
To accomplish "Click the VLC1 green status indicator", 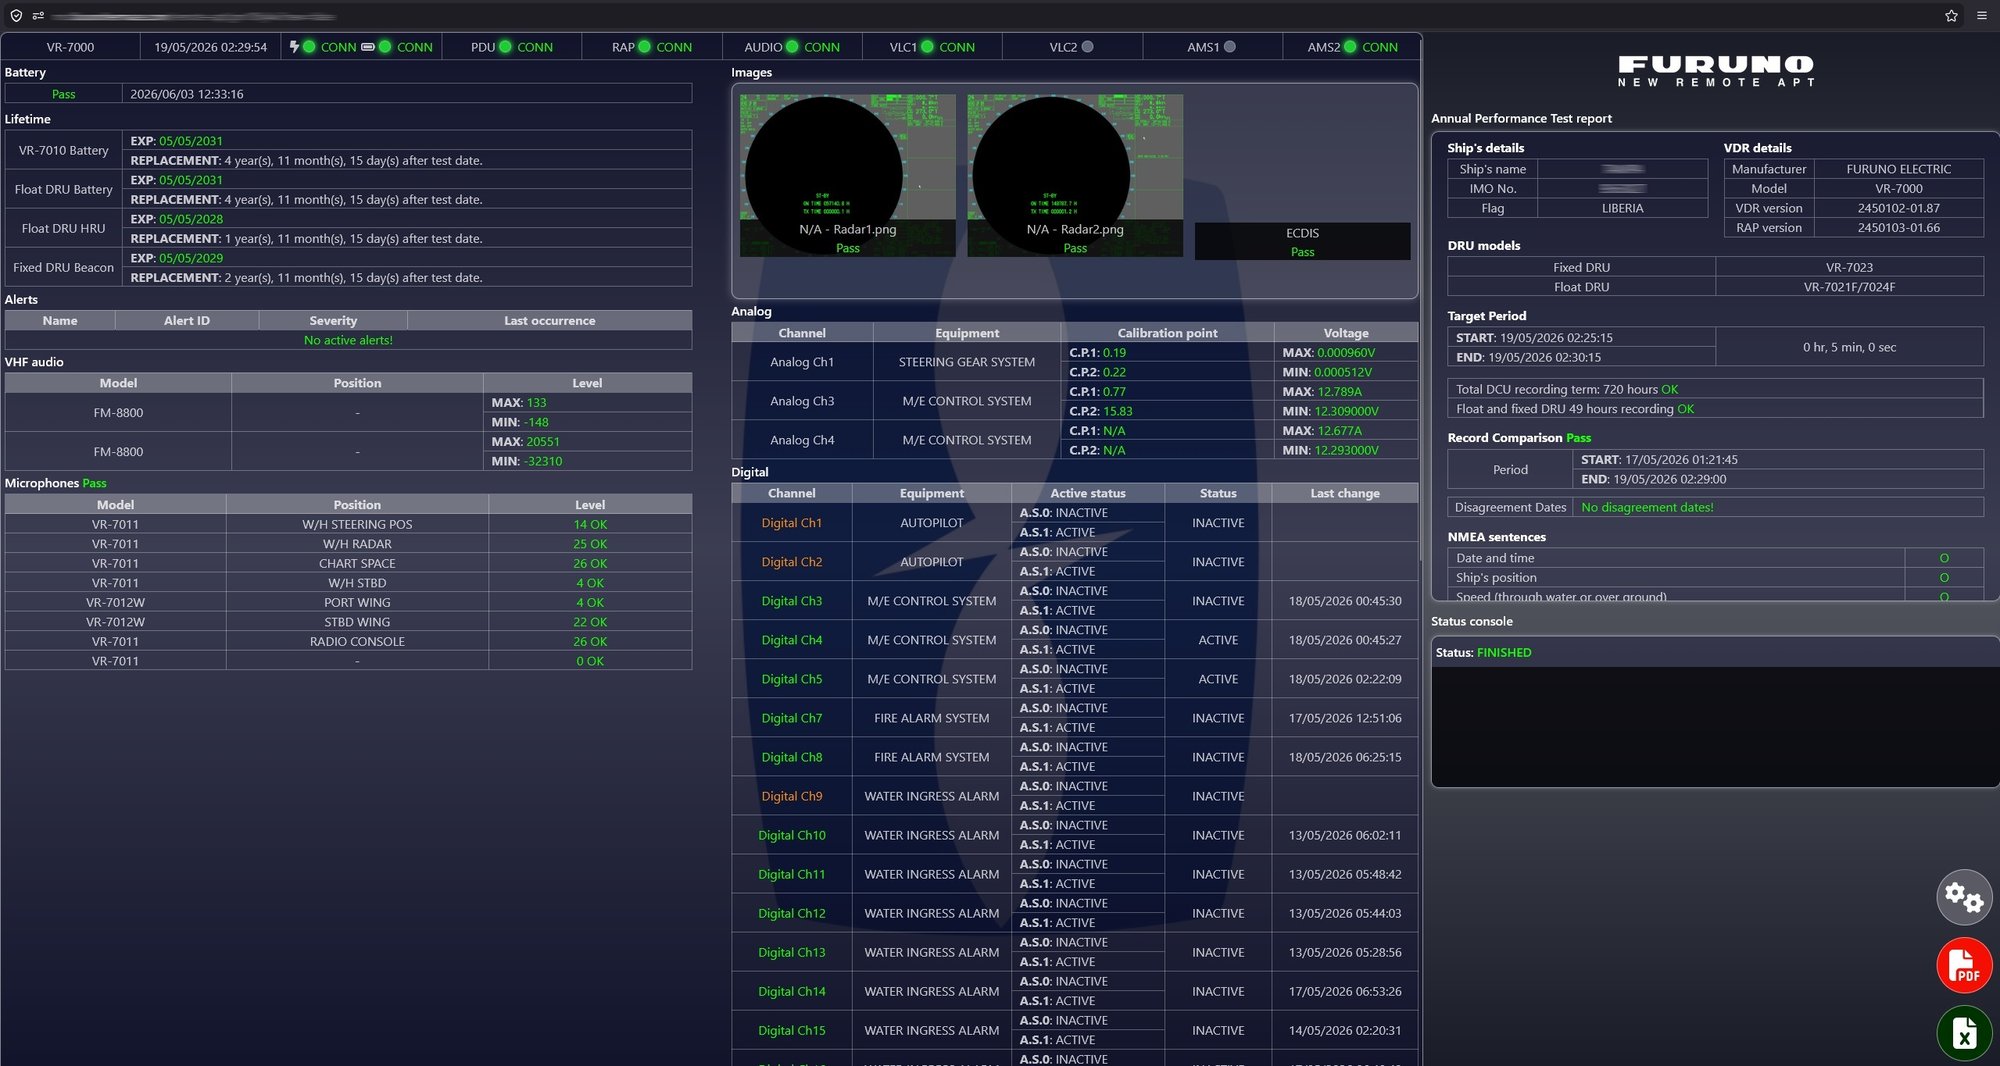I will pyautogui.click(x=927, y=47).
